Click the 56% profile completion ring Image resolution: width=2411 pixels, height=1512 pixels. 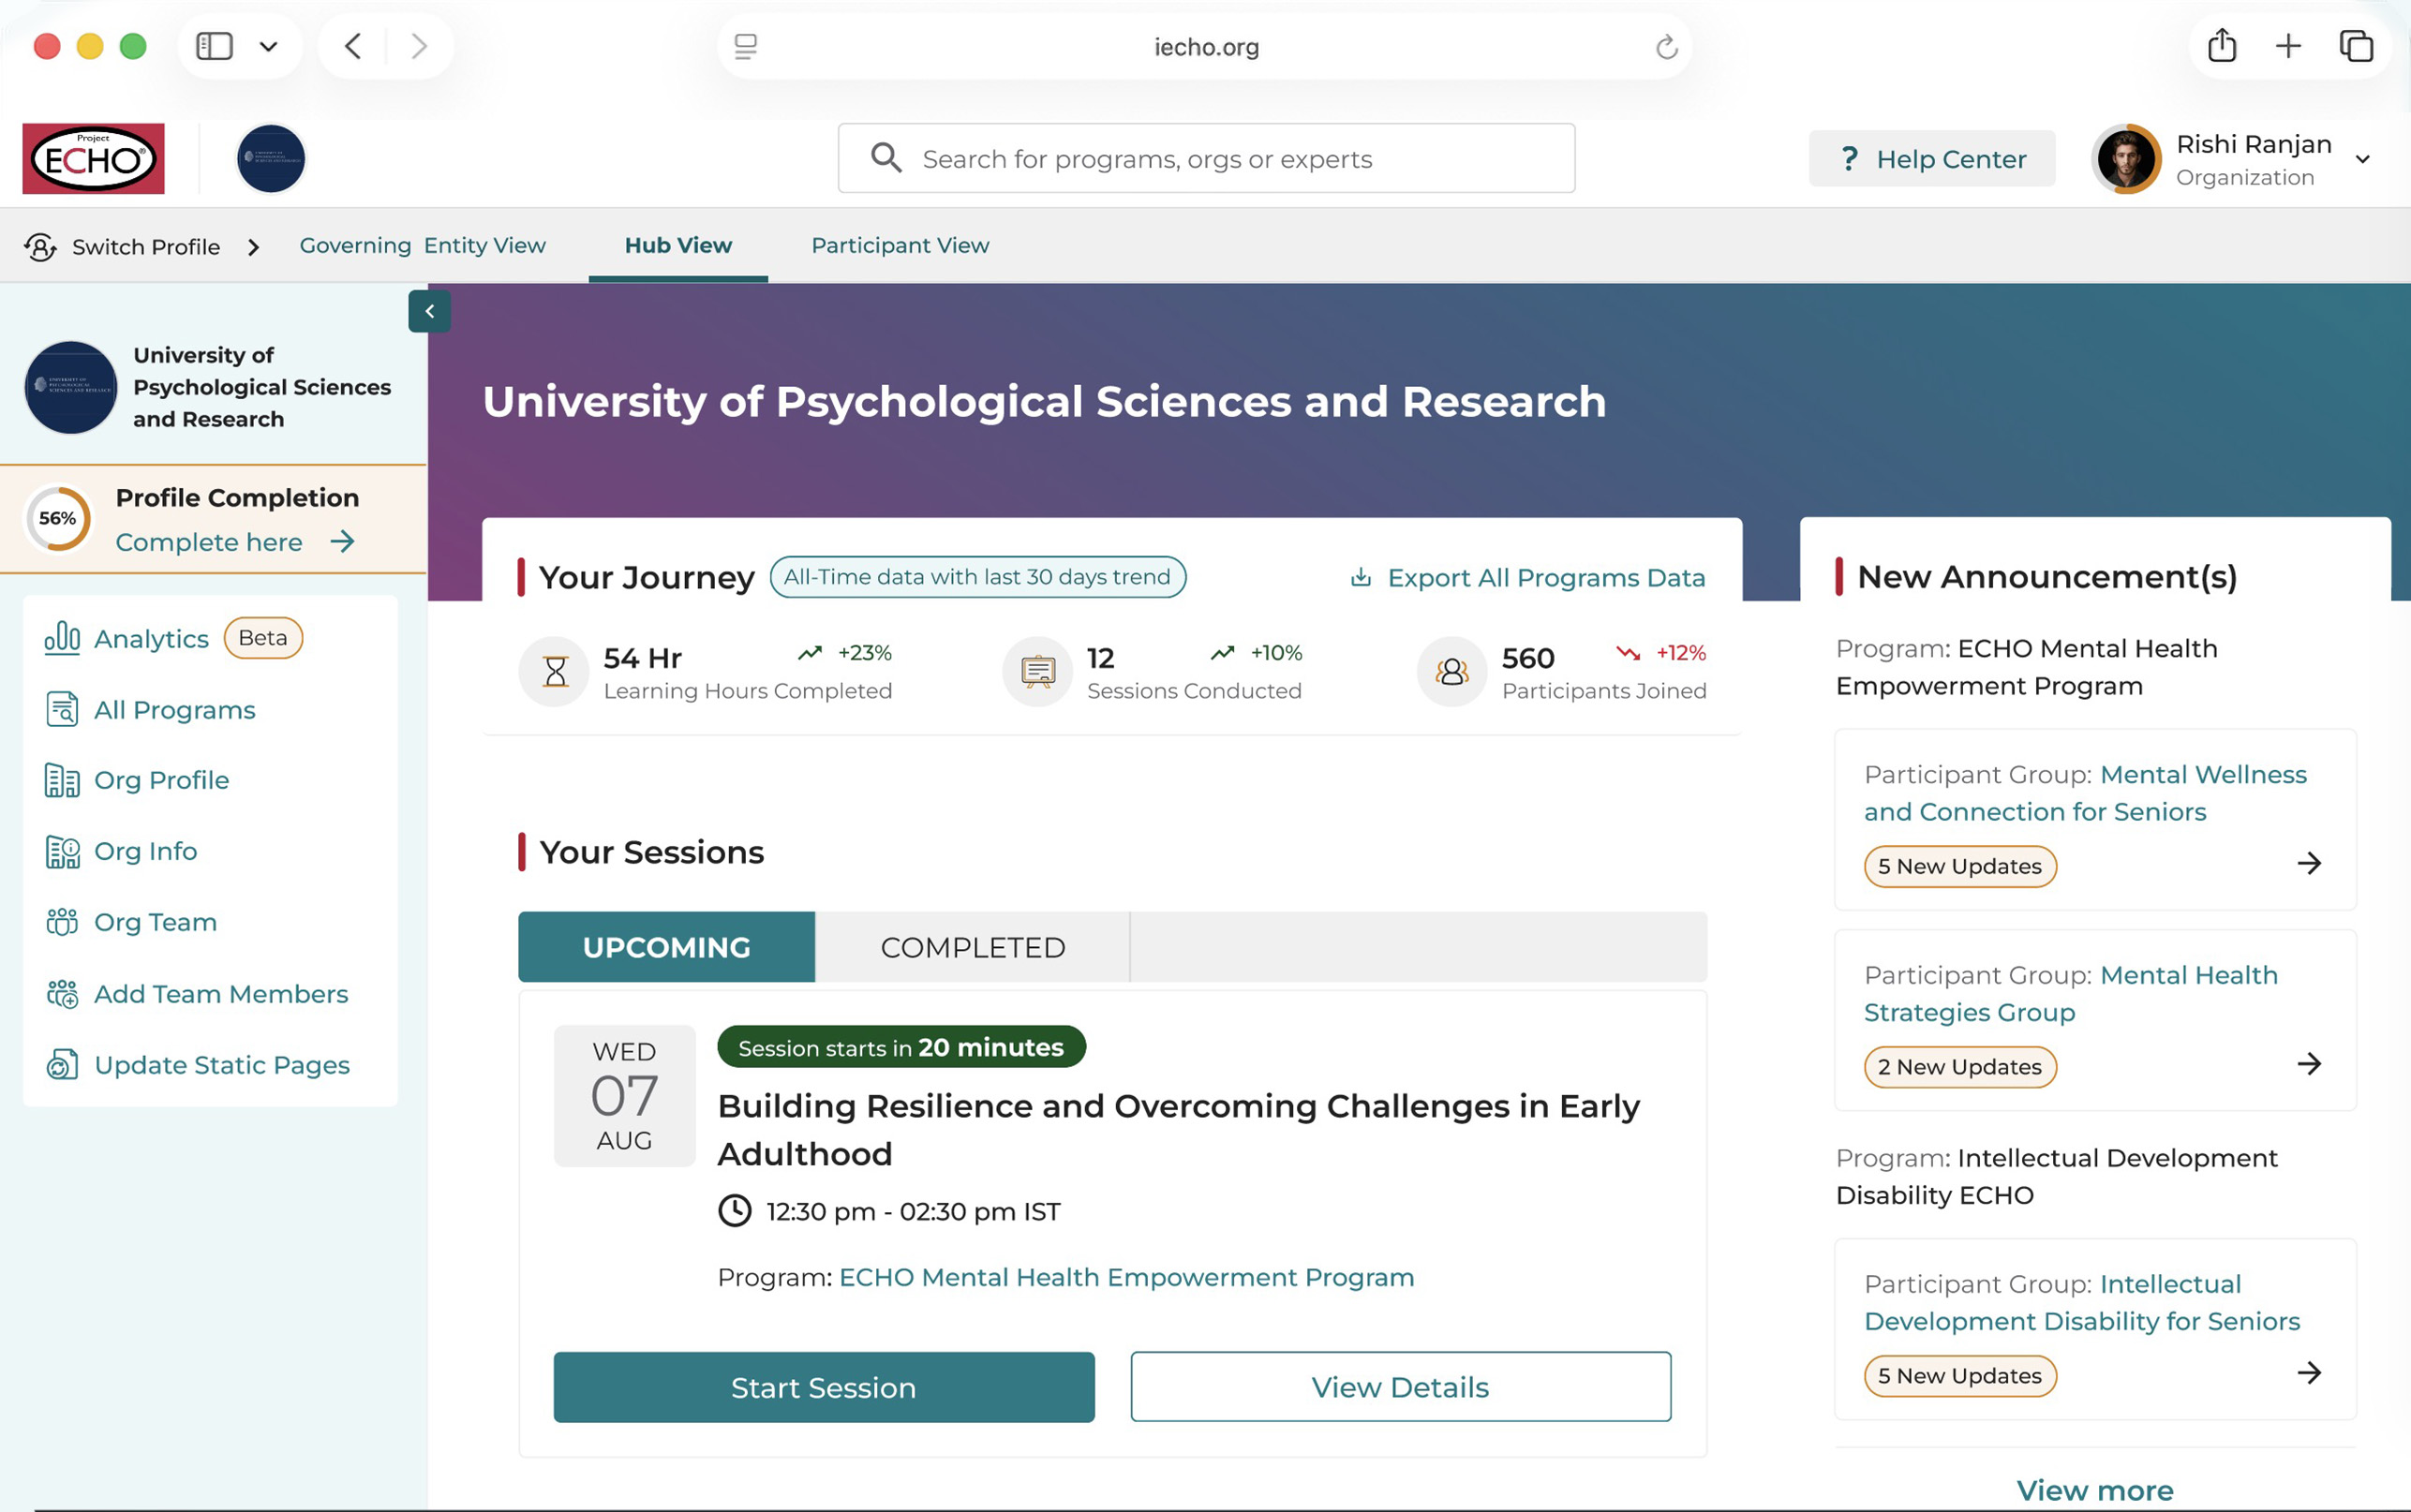[x=58, y=518]
